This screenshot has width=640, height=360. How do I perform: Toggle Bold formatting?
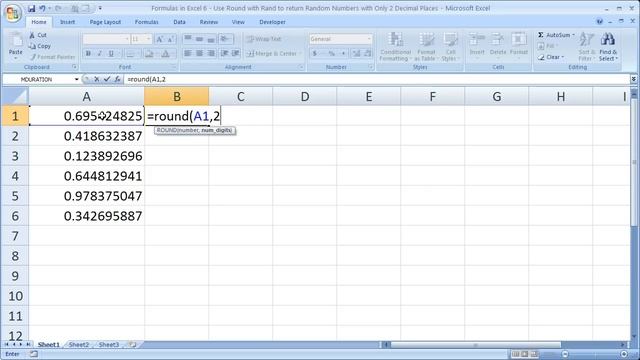88,53
